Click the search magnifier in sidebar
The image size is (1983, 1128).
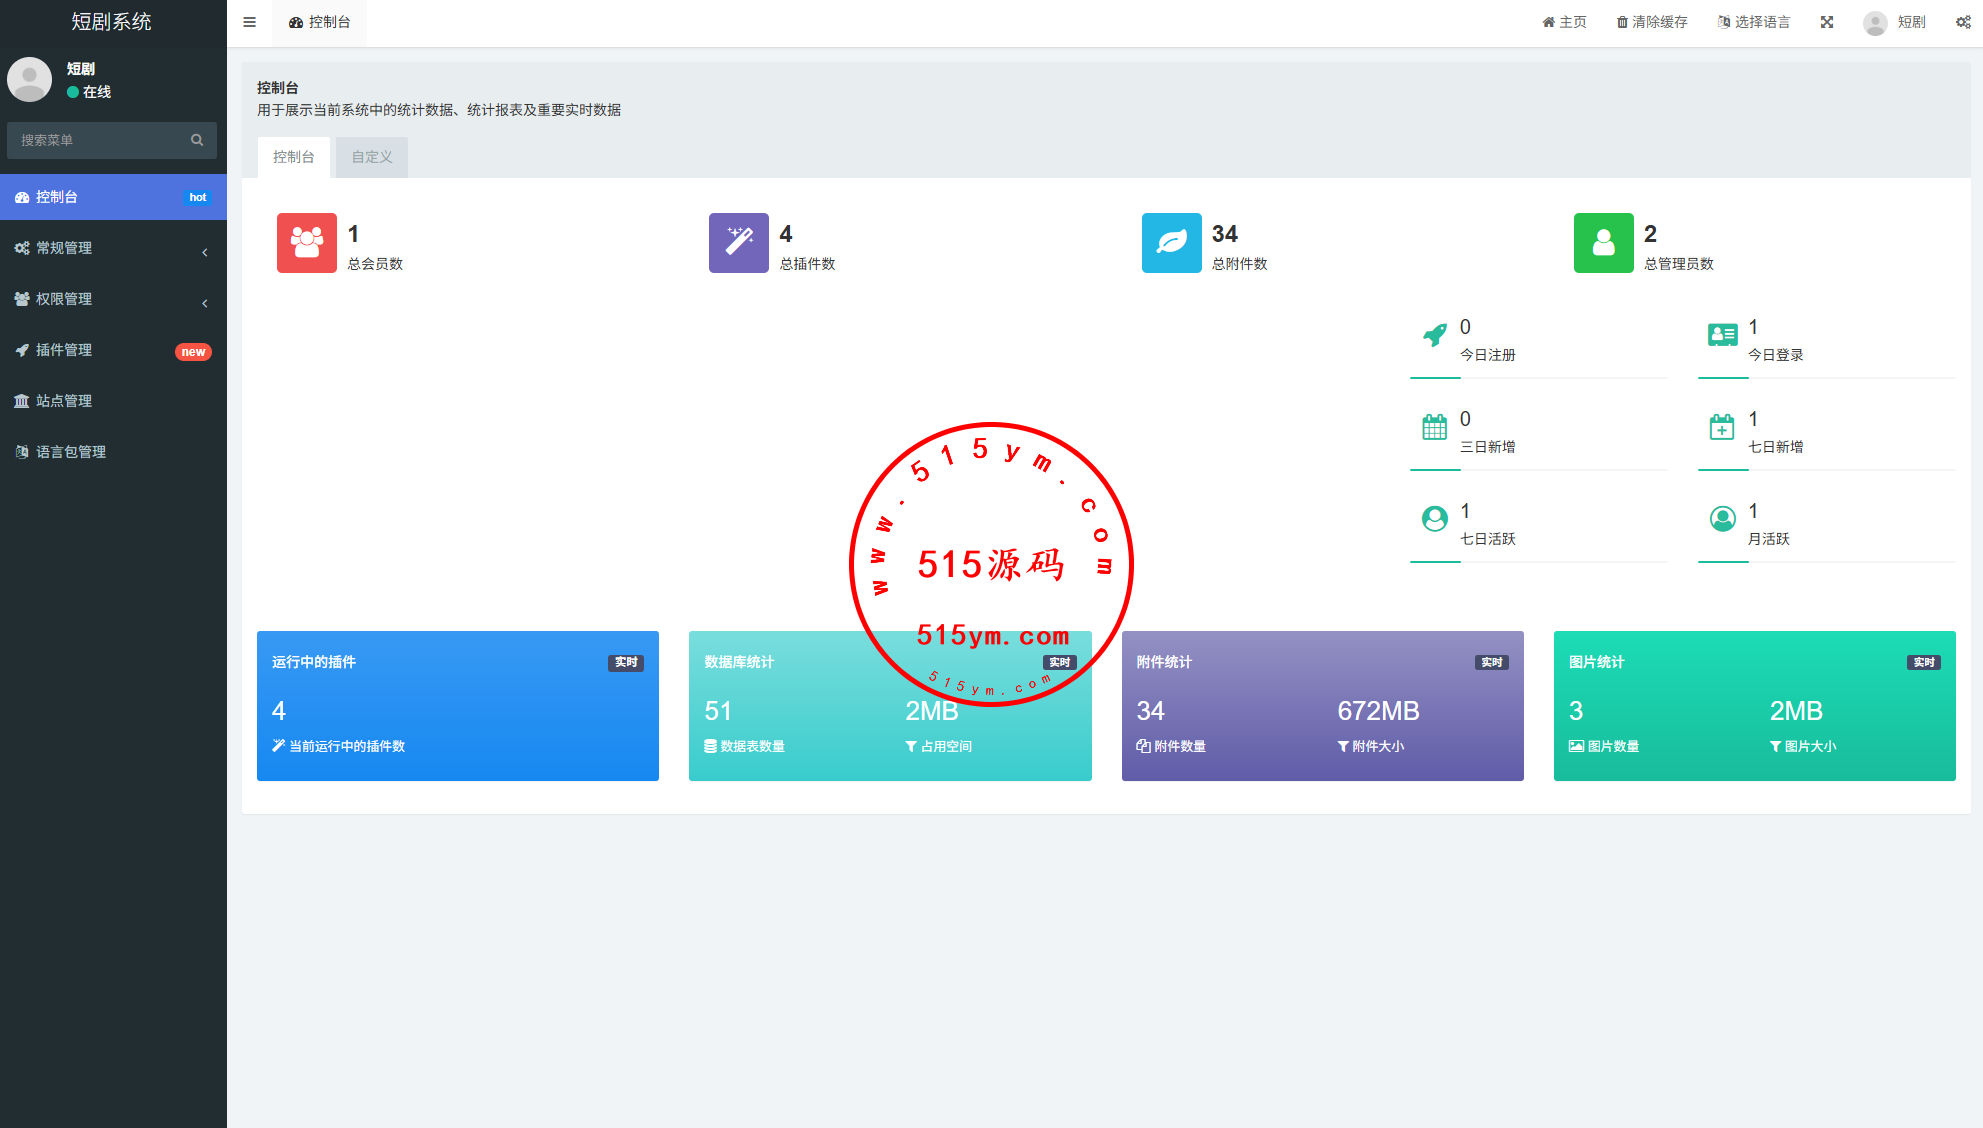[197, 140]
